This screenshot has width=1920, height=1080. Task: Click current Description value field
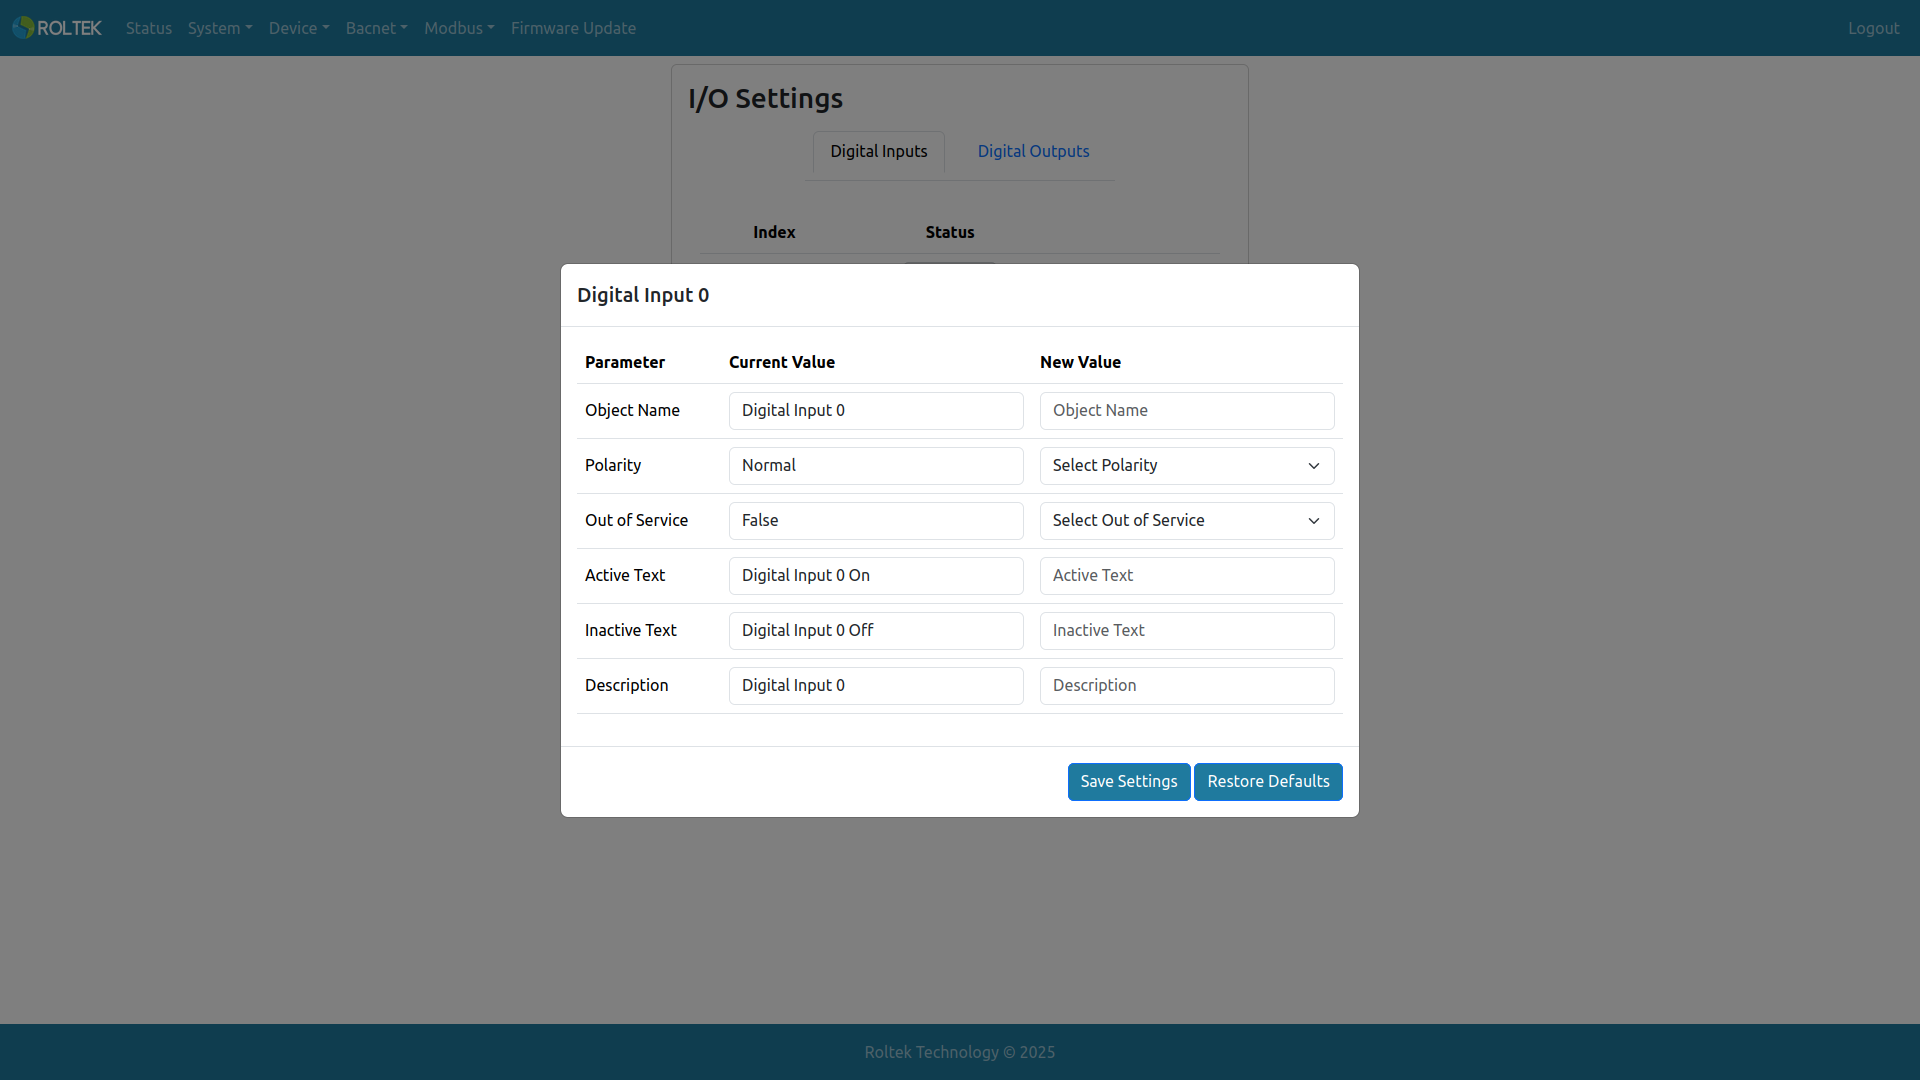[x=876, y=686]
